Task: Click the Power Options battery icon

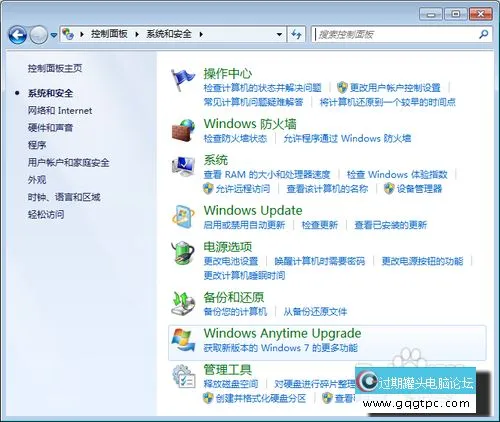Action: tap(183, 253)
